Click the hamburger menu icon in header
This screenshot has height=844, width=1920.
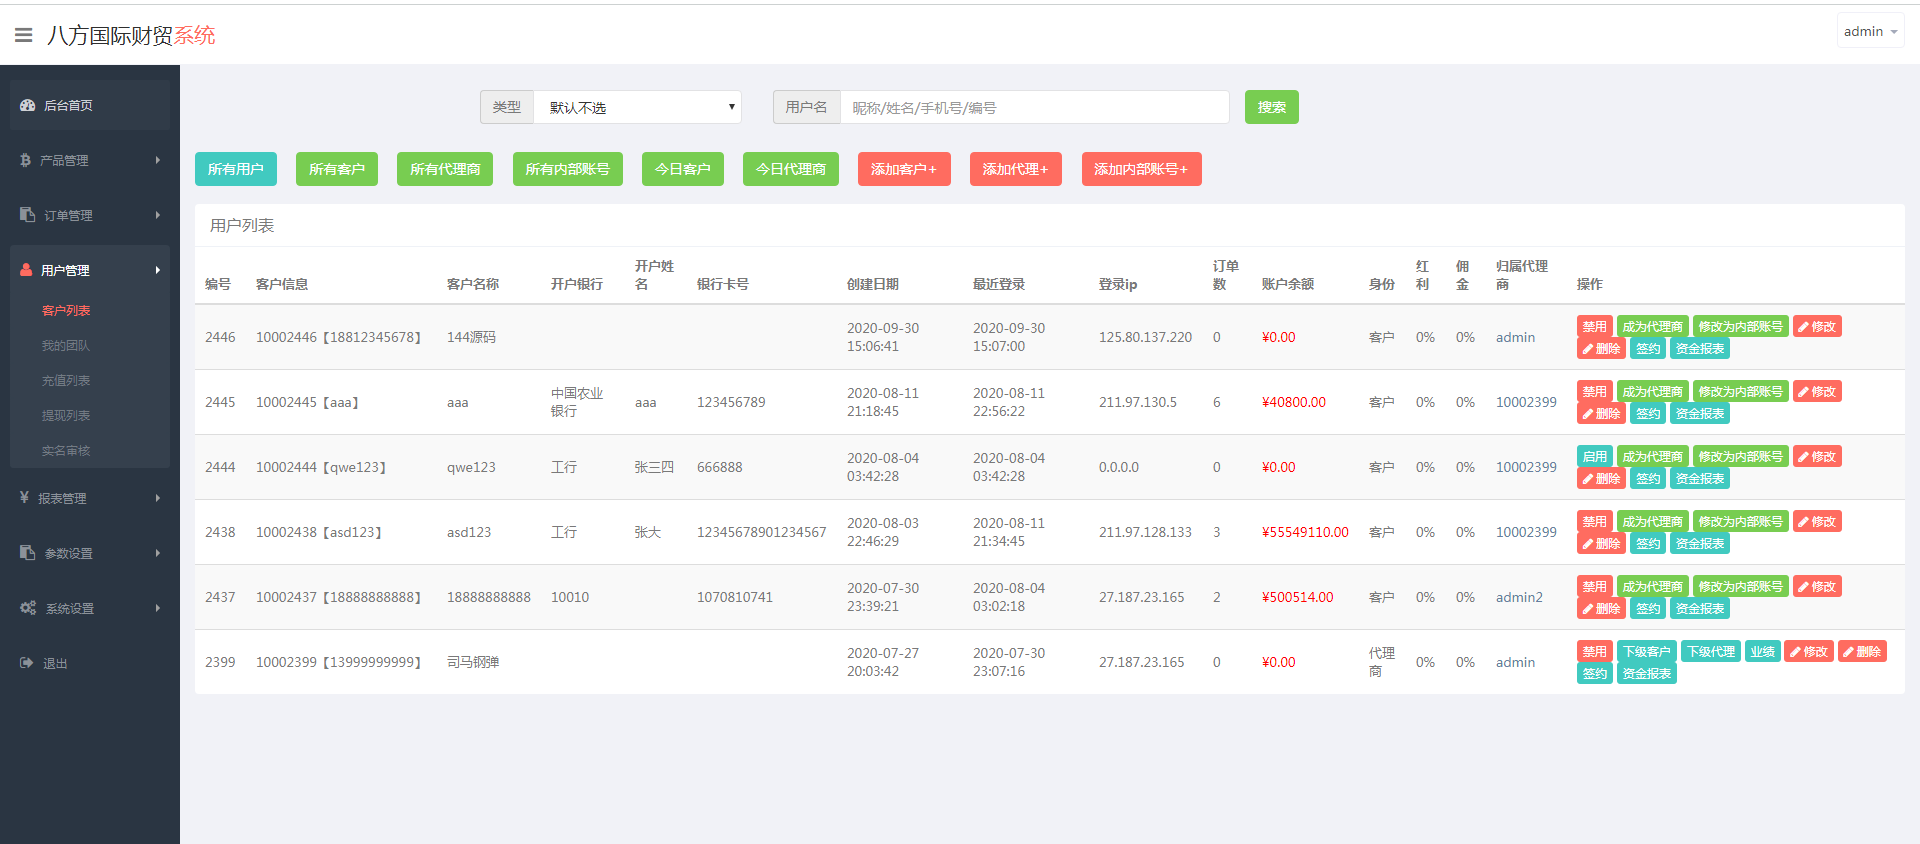23,35
